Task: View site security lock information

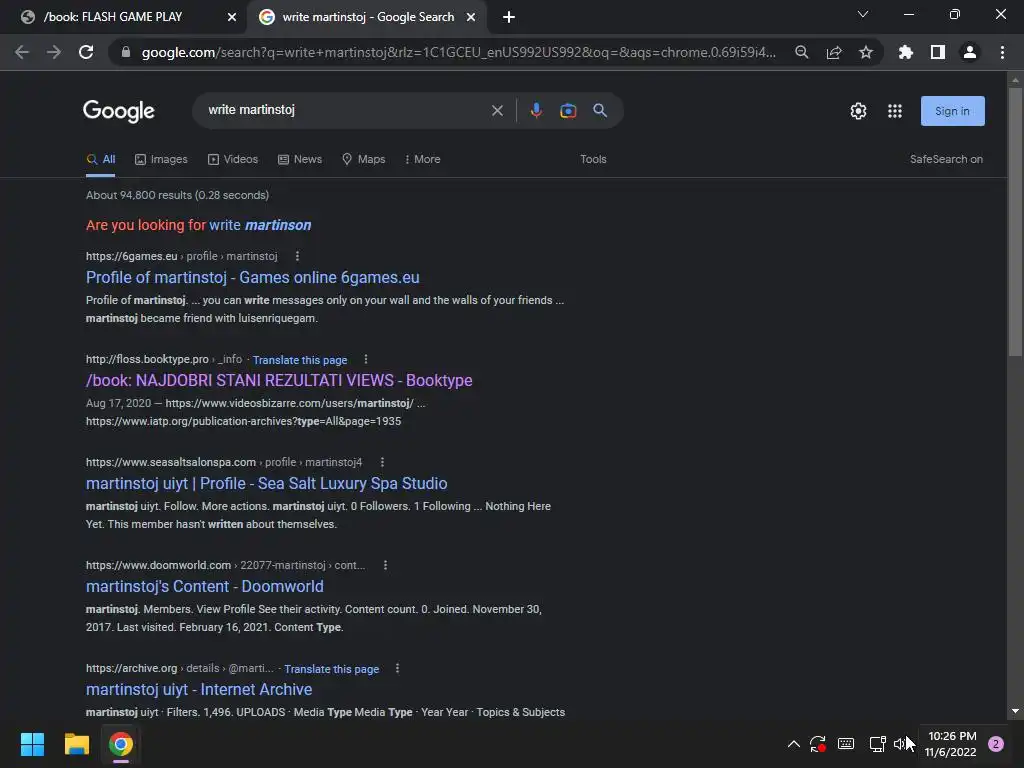Action: click(126, 52)
